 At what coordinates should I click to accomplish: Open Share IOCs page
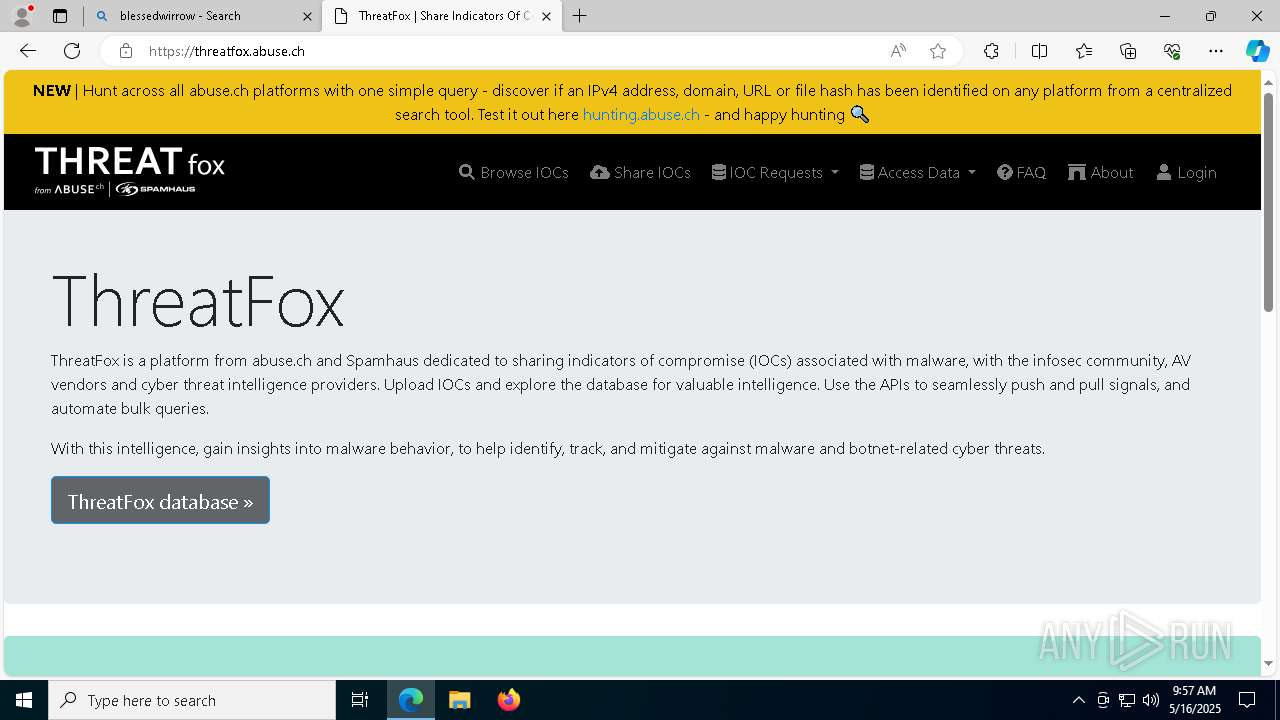click(x=640, y=172)
